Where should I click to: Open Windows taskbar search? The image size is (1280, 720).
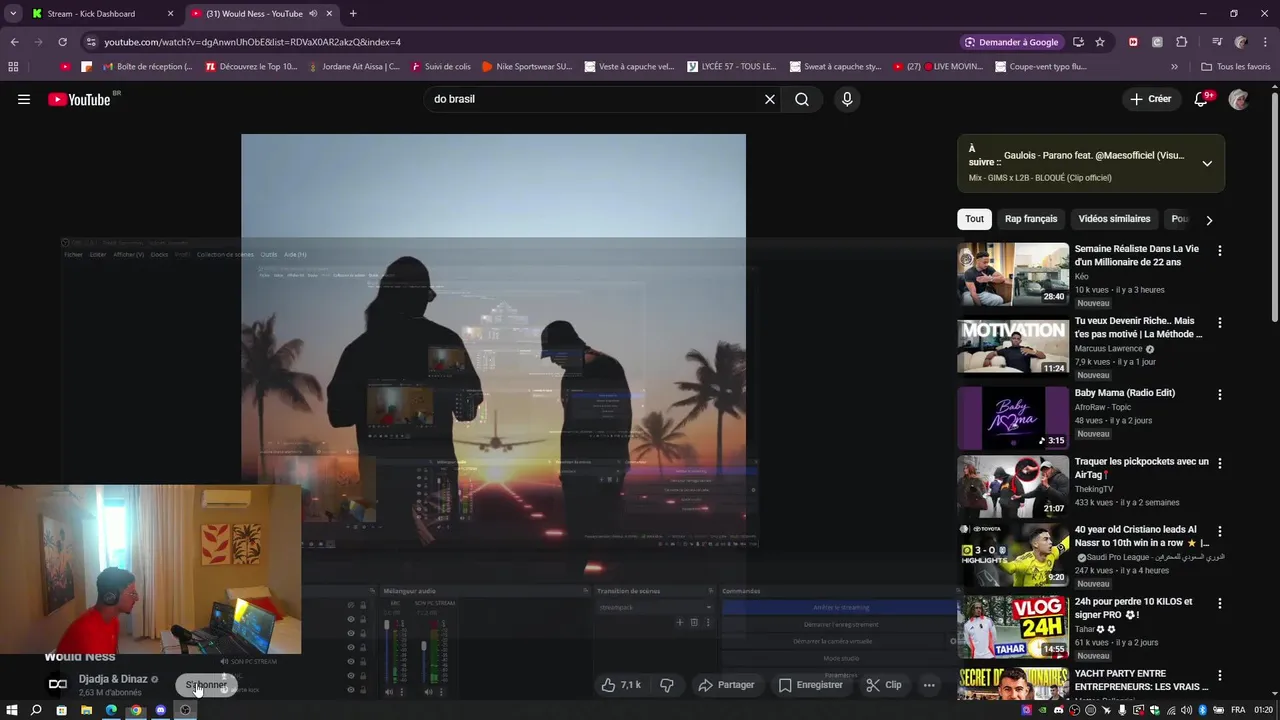pyautogui.click(x=36, y=710)
